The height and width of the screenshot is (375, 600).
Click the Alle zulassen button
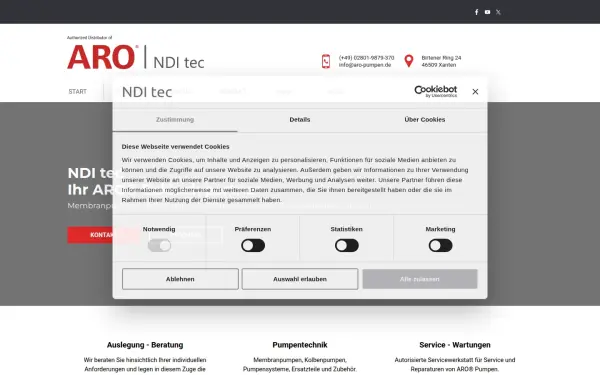pyautogui.click(x=420, y=279)
